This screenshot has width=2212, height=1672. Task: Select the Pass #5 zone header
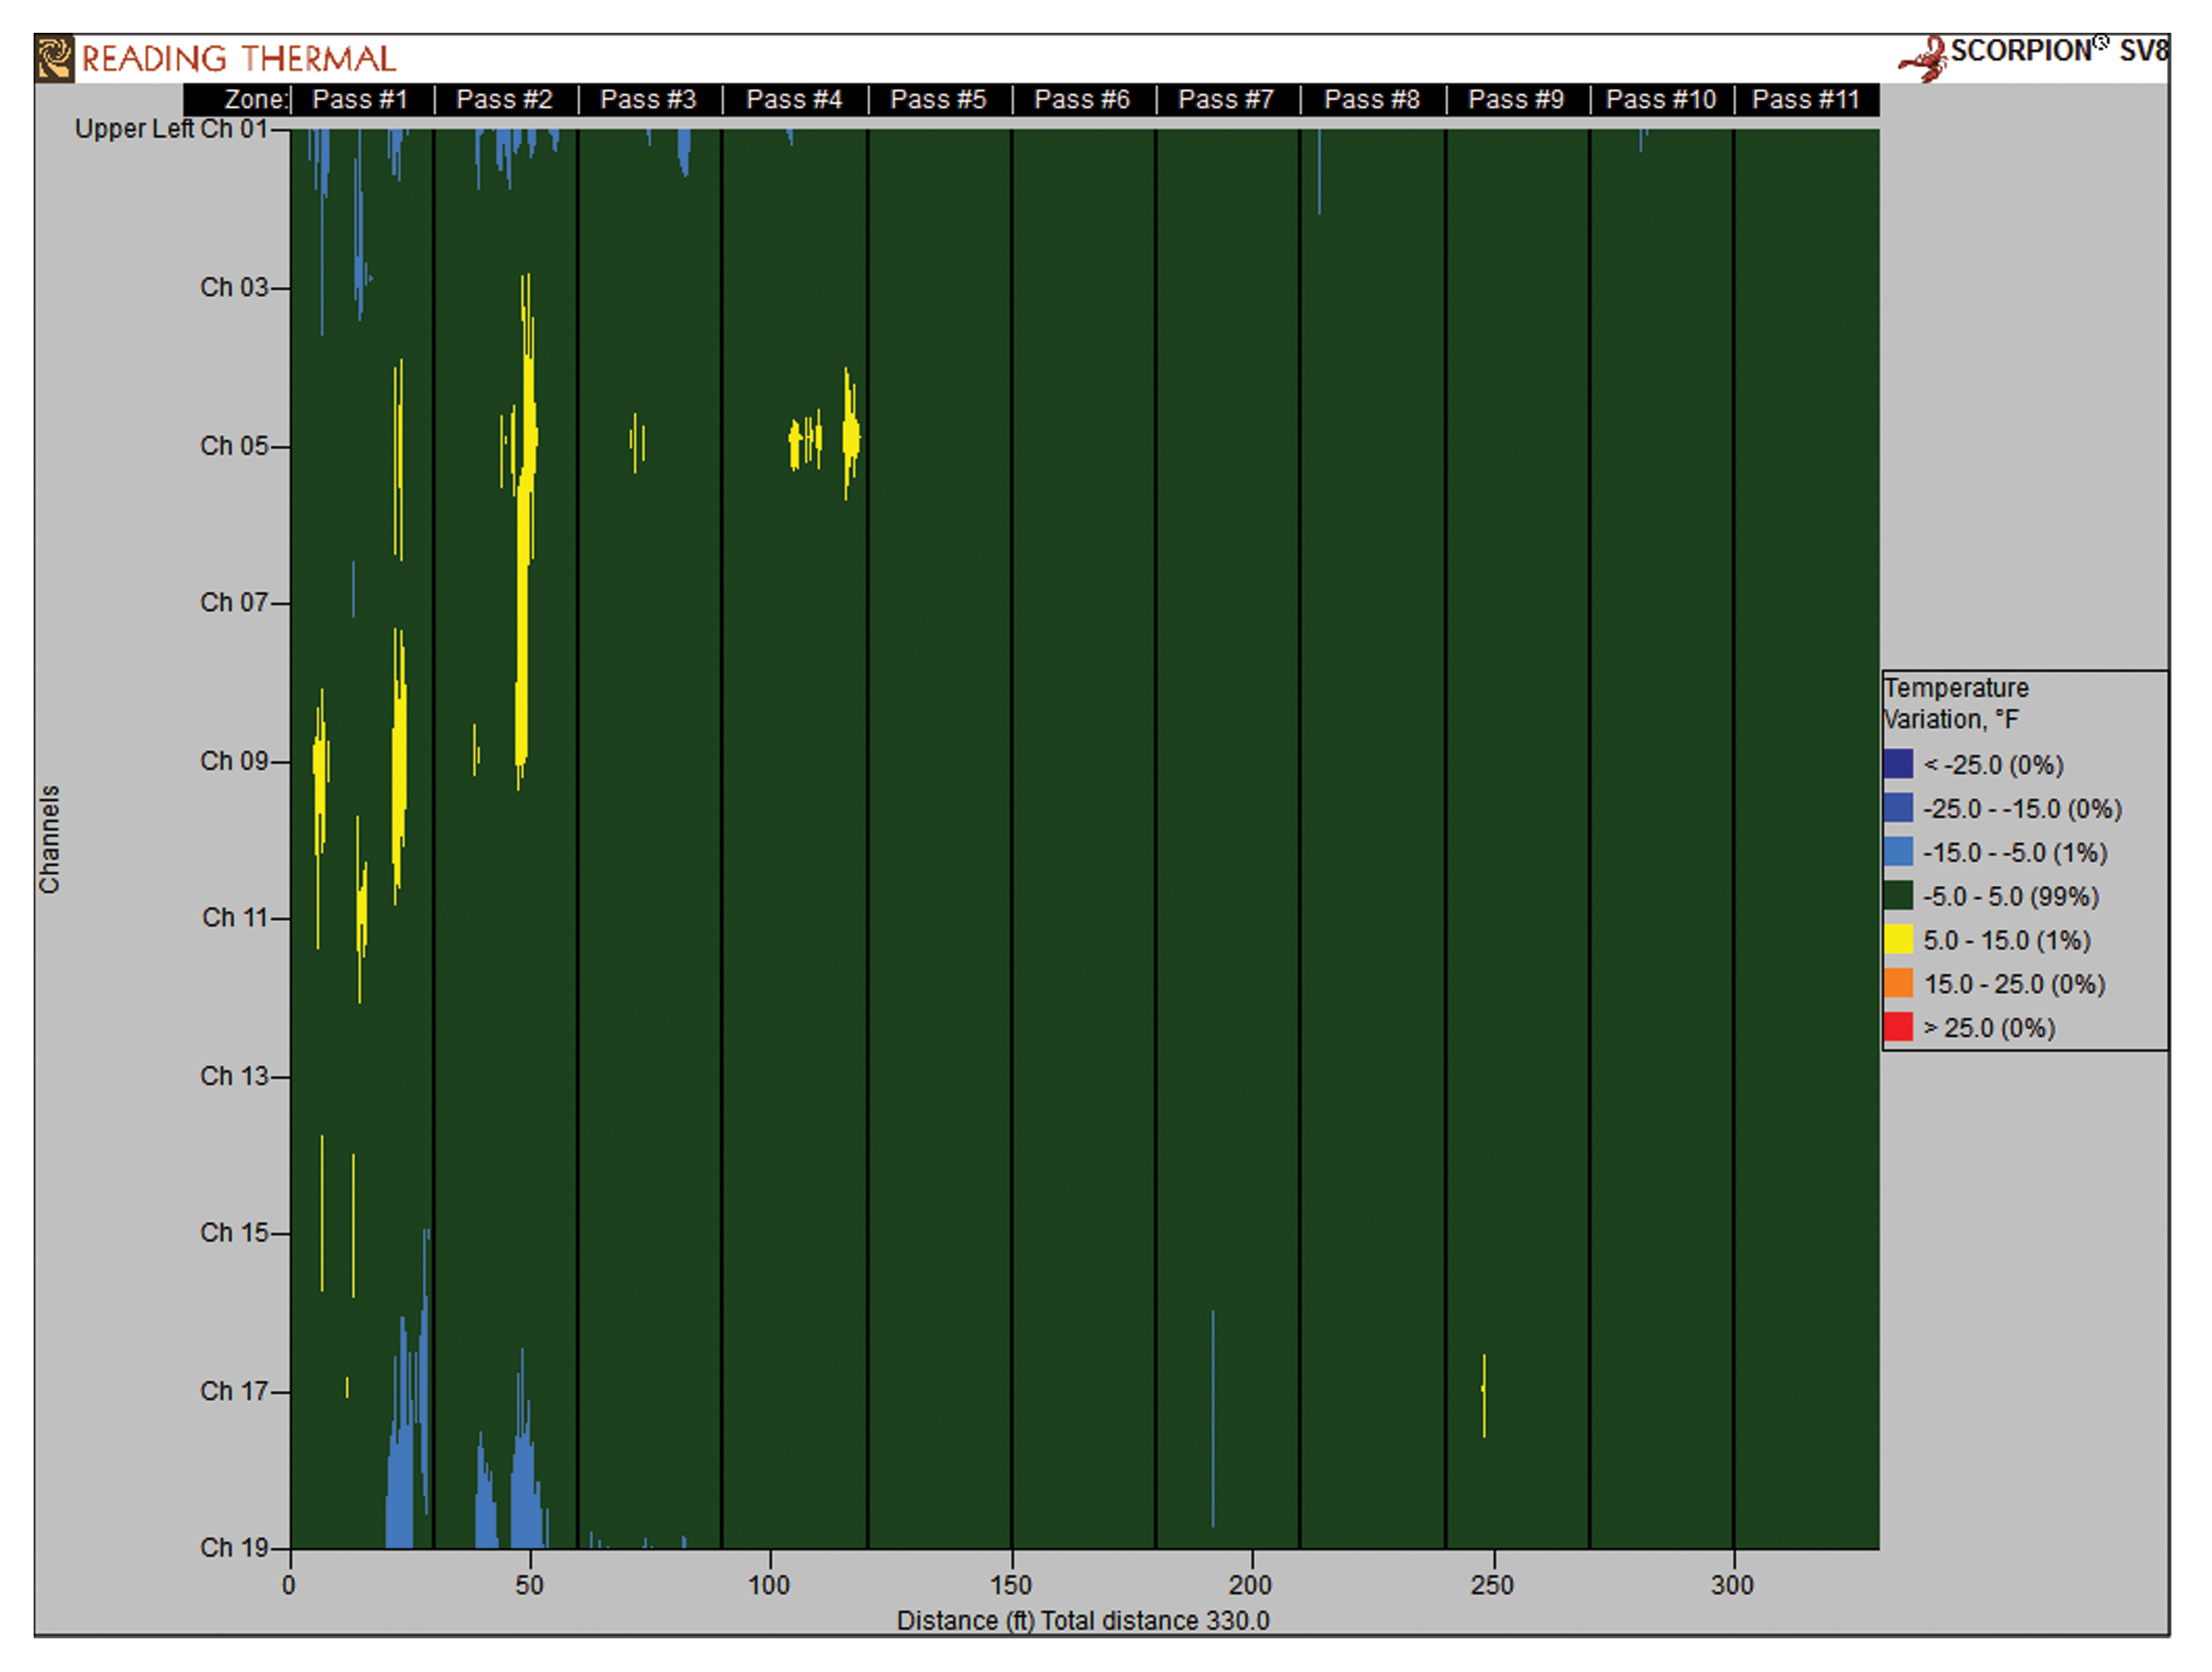938,99
